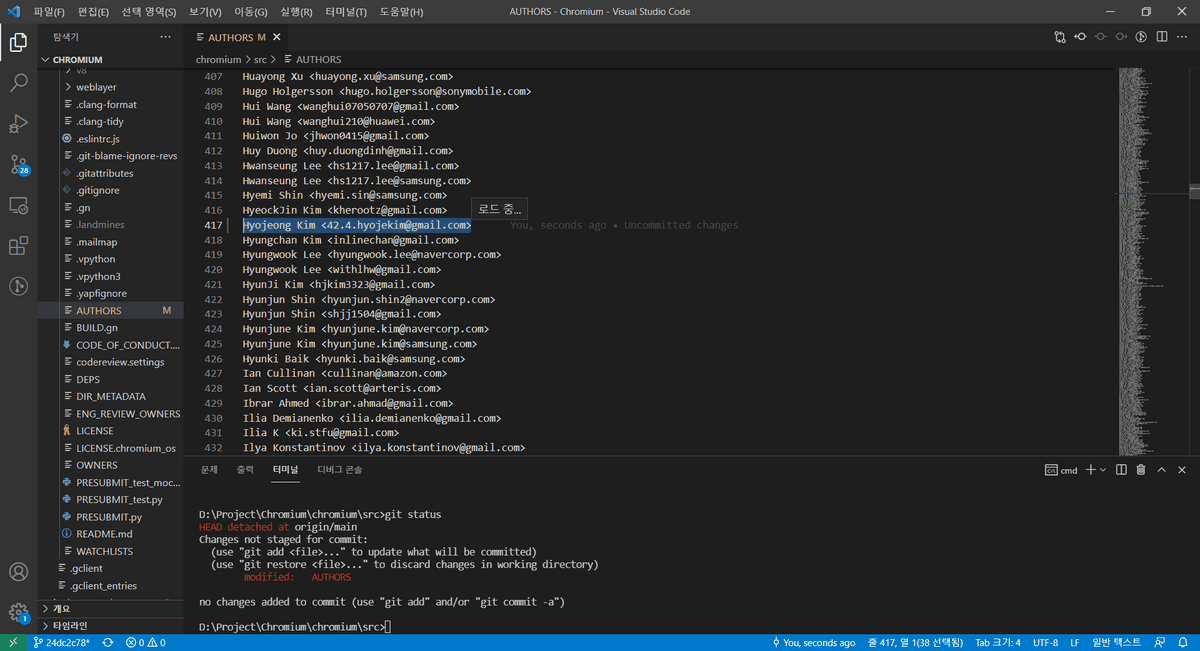The width and height of the screenshot is (1200, 651).
Task: Open the 파일(F) menu
Action: (x=49, y=12)
